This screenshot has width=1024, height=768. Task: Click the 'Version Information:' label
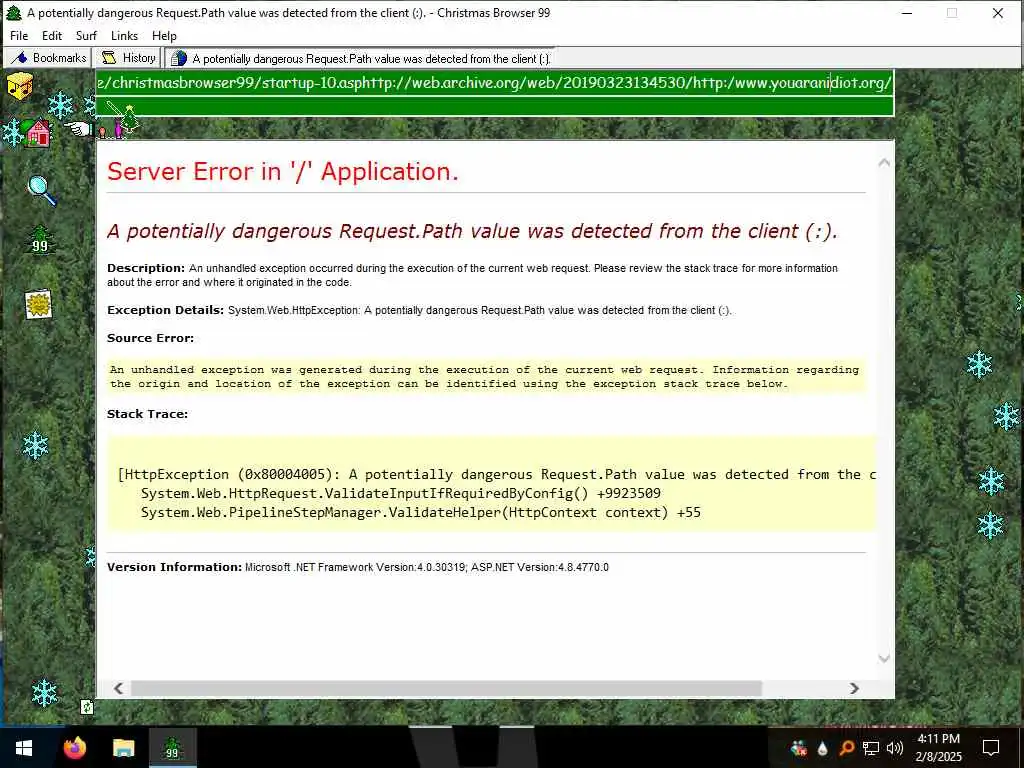point(174,567)
